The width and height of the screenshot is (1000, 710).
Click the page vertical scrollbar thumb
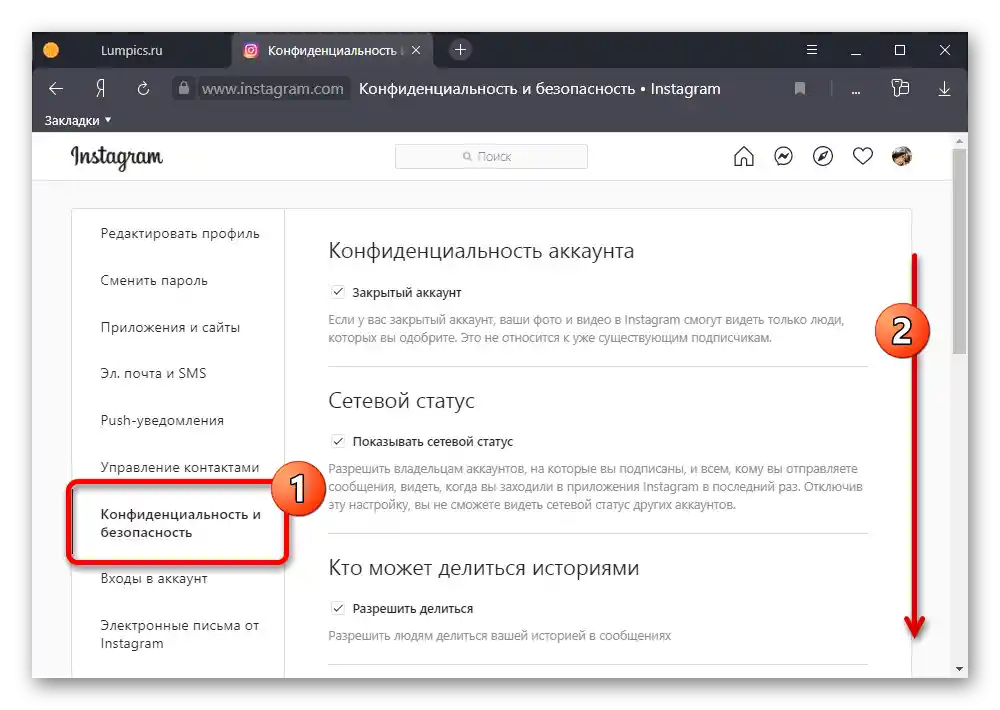click(x=959, y=250)
